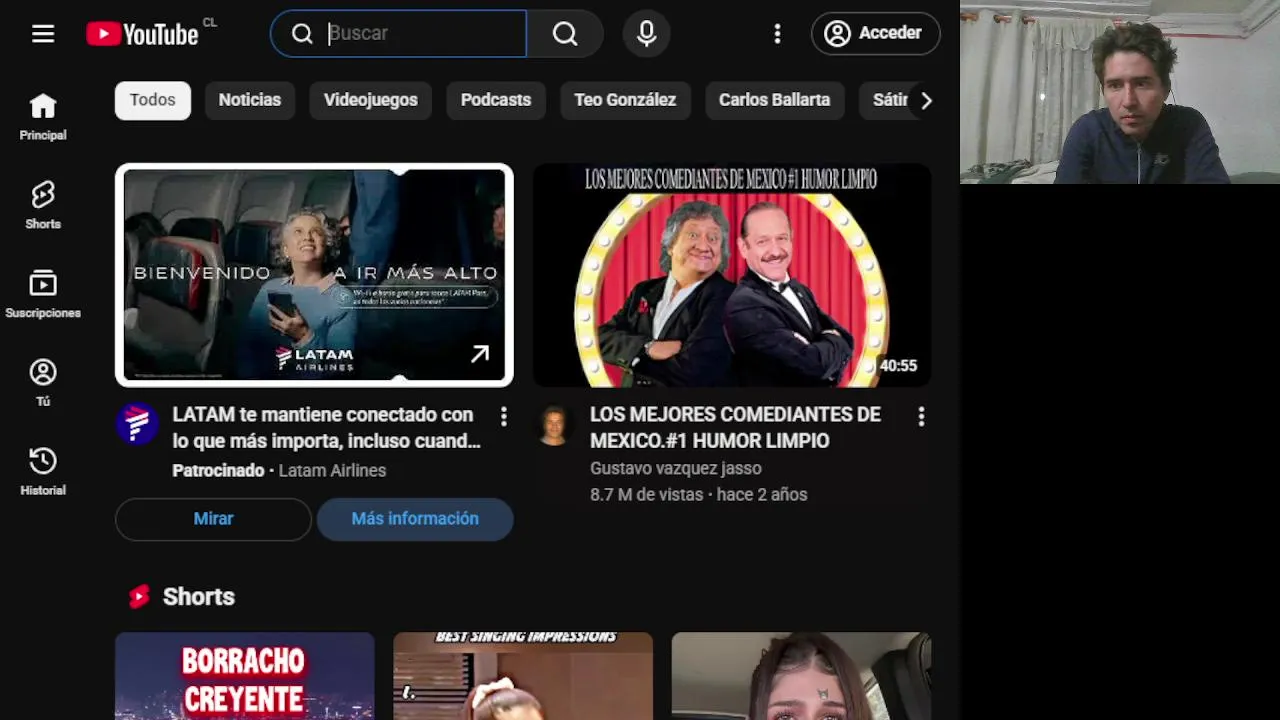Open the Tú section in sidebar
Viewport: 1280px width, 720px height.
click(43, 383)
